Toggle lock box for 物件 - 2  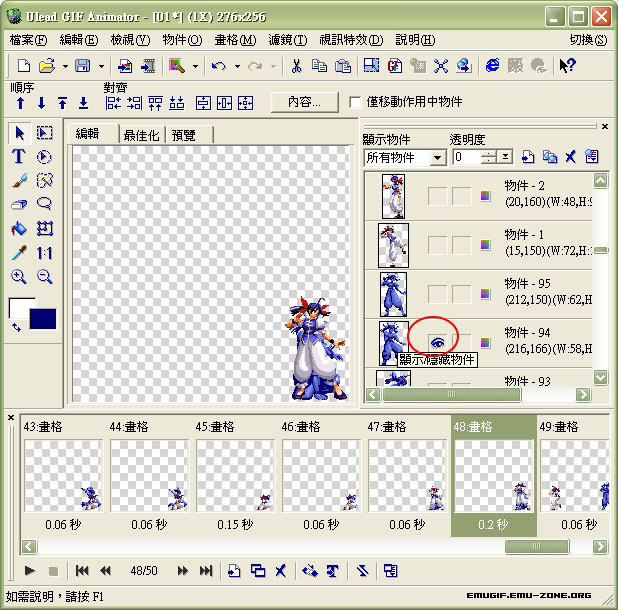coord(462,196)
